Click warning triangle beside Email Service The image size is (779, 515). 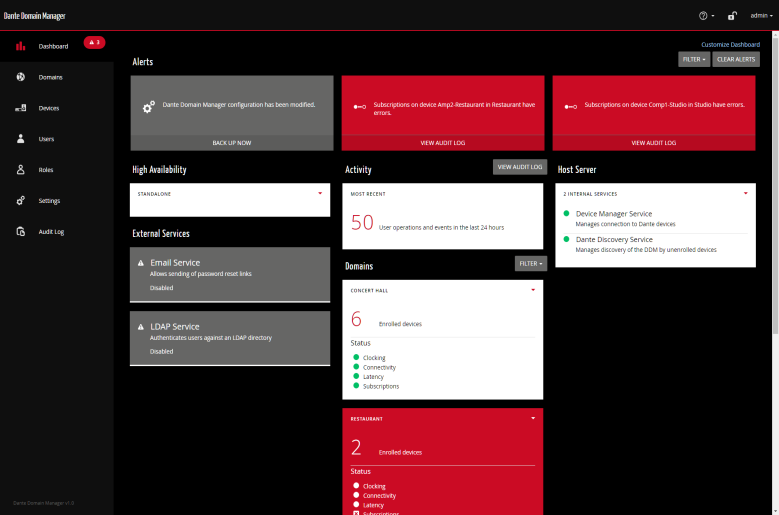coord(141,263)
